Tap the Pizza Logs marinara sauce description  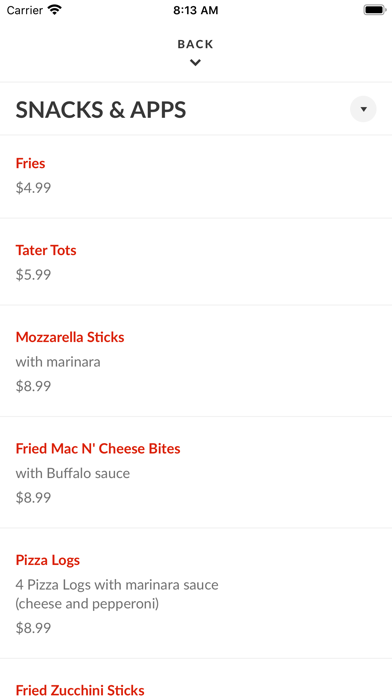coord(117,594)
